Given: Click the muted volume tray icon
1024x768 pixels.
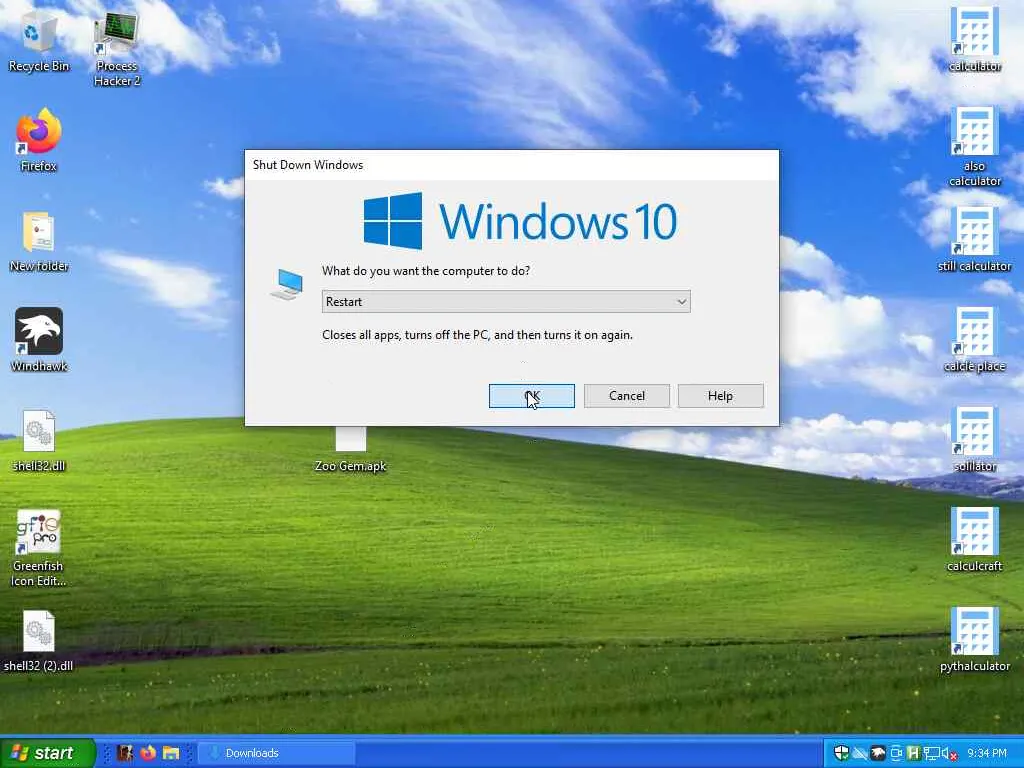Looking at the screenshot, I should (949, 754).
